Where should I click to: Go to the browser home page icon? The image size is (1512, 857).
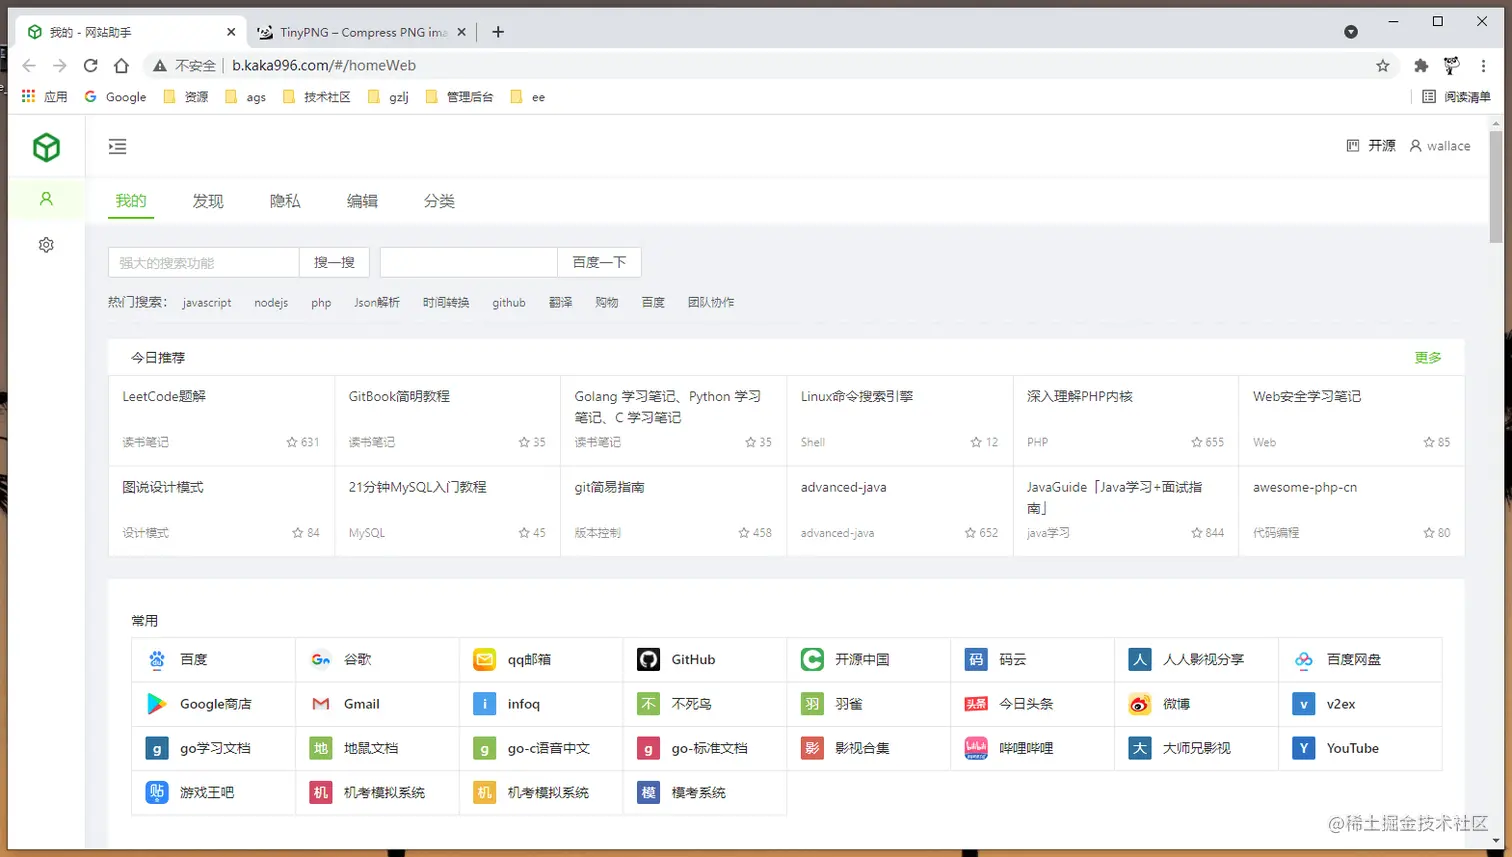[x=121, y=66]
